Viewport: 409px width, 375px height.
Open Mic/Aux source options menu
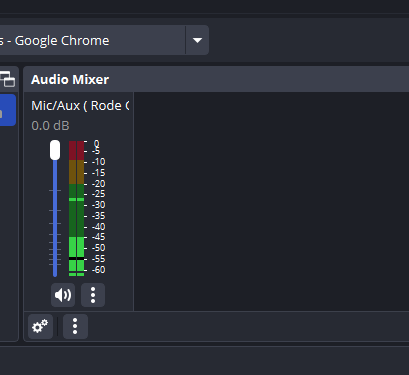[x=93, y=295]
